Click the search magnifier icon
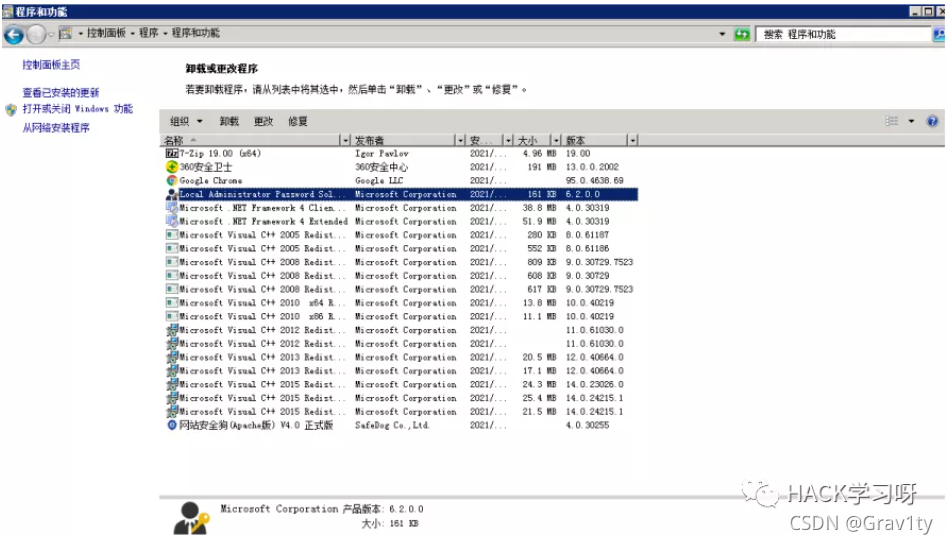Image resolution: width=948 pixels, height=544 pixels. click(x=939, y=34)
